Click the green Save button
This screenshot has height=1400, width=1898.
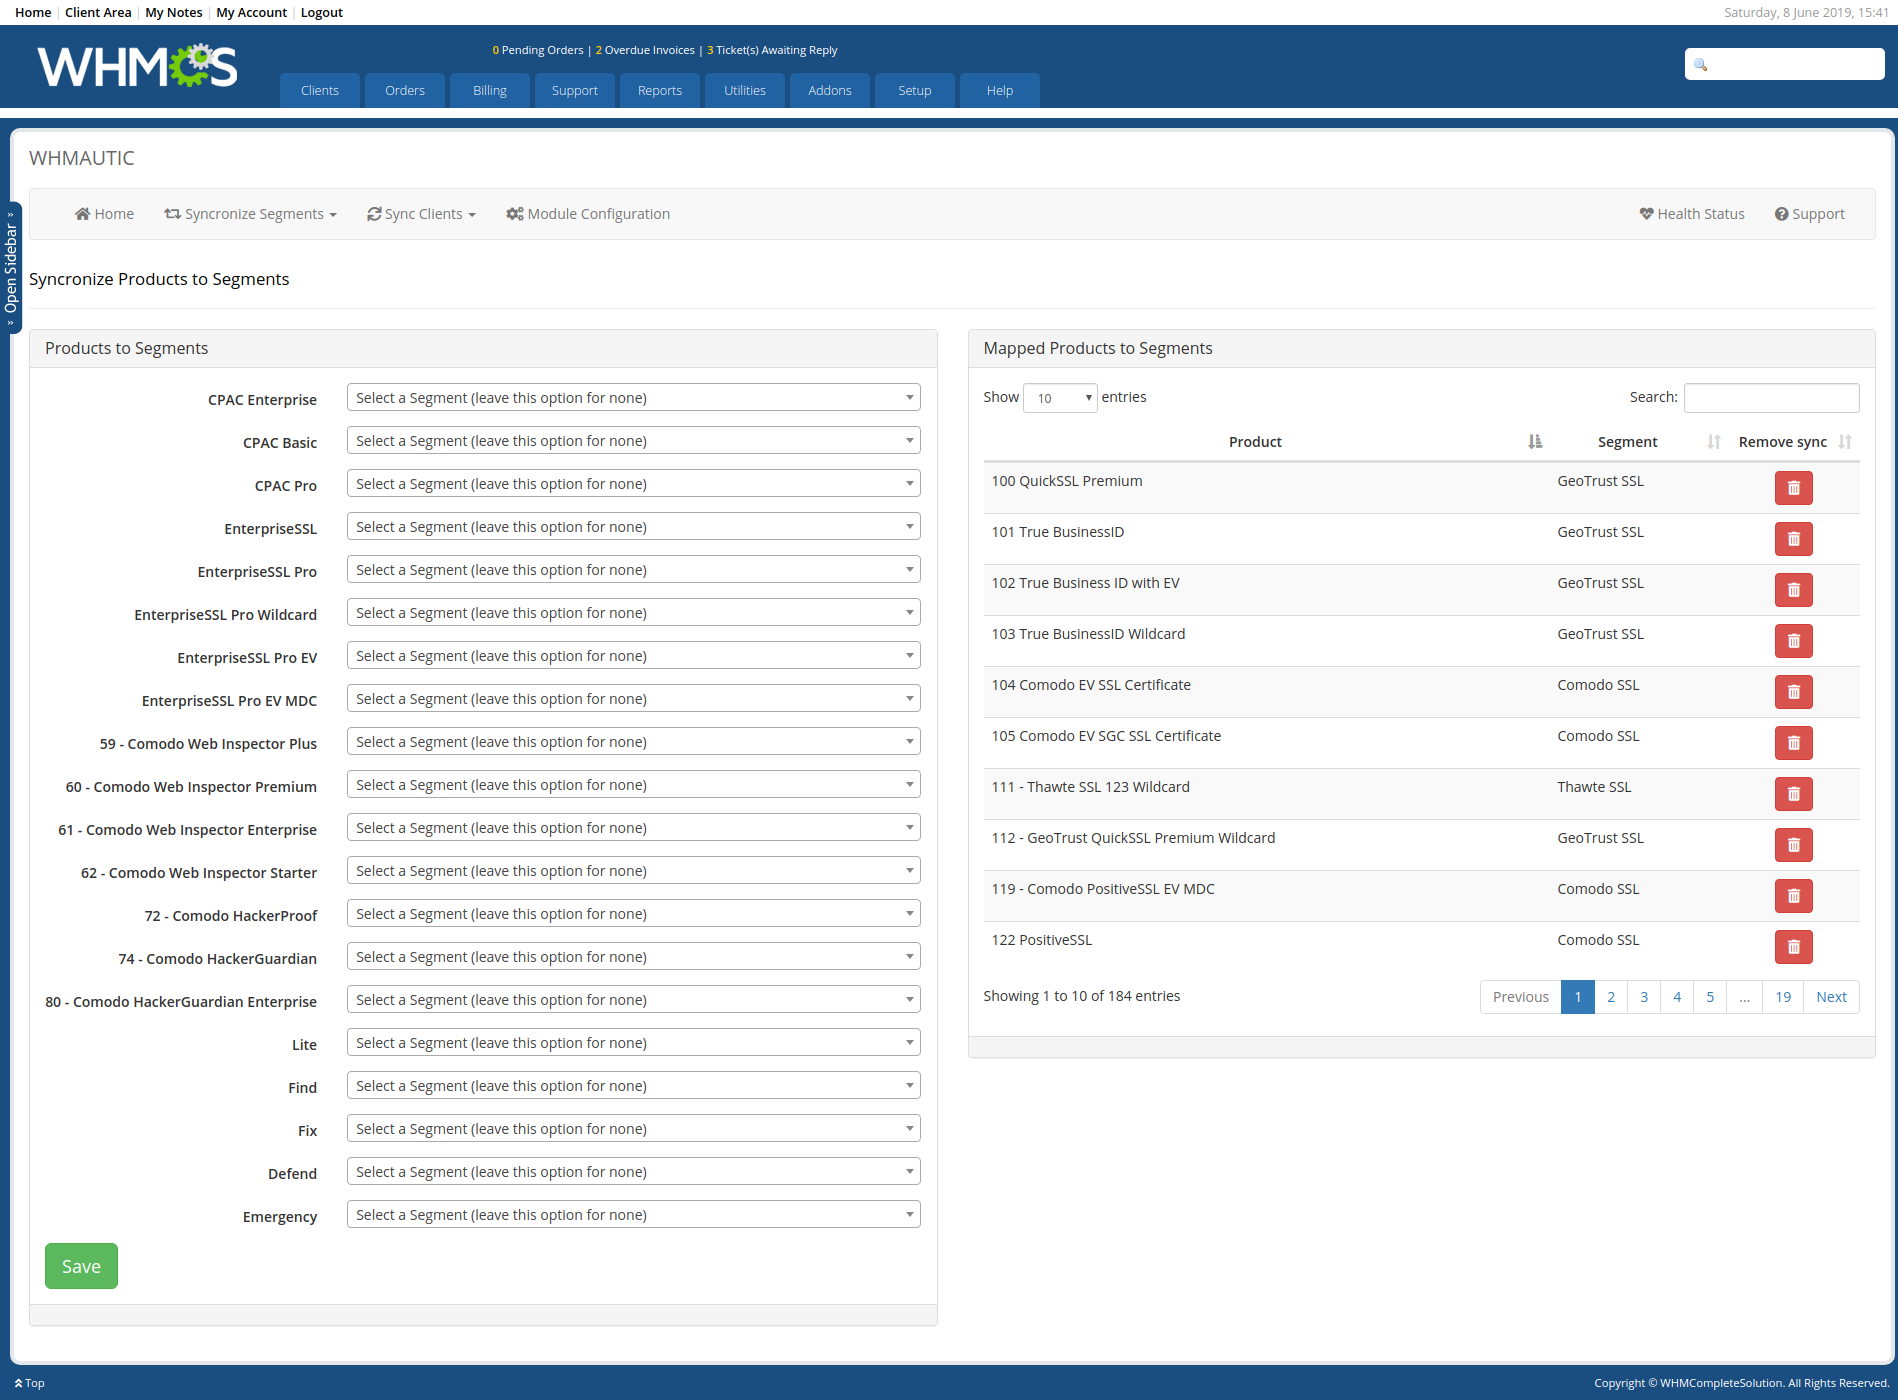pos(81,1266)
